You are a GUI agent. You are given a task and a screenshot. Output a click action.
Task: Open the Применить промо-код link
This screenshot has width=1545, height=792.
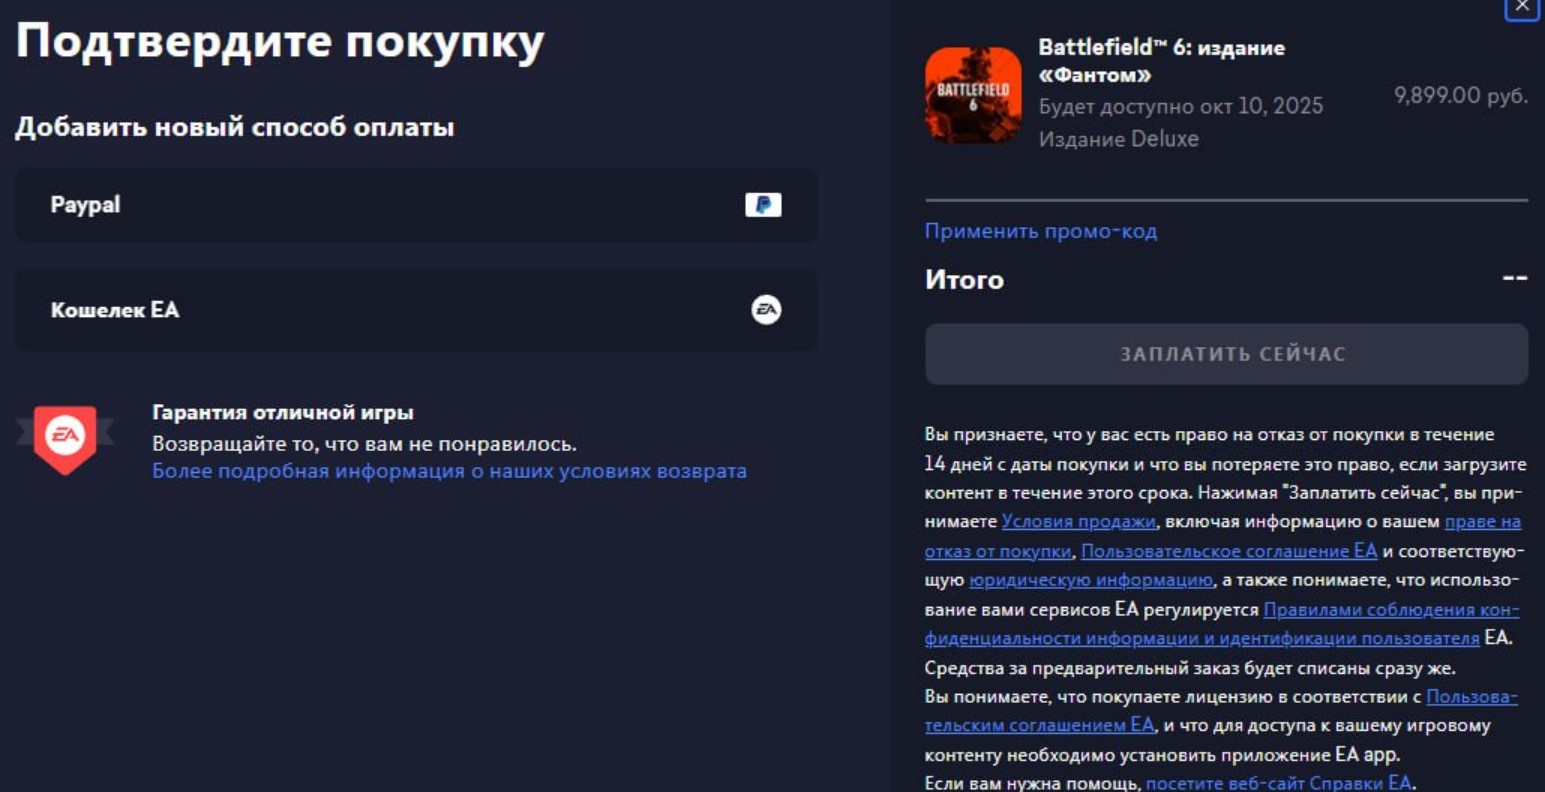point(1040,231)
